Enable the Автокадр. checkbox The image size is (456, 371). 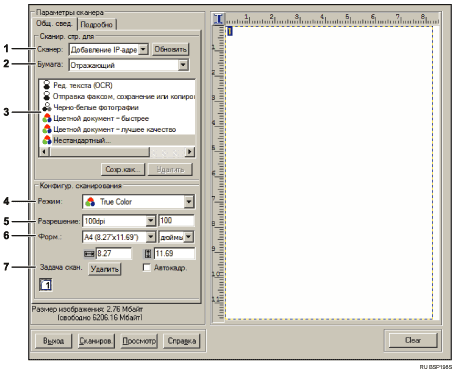(x=147, y=267)
